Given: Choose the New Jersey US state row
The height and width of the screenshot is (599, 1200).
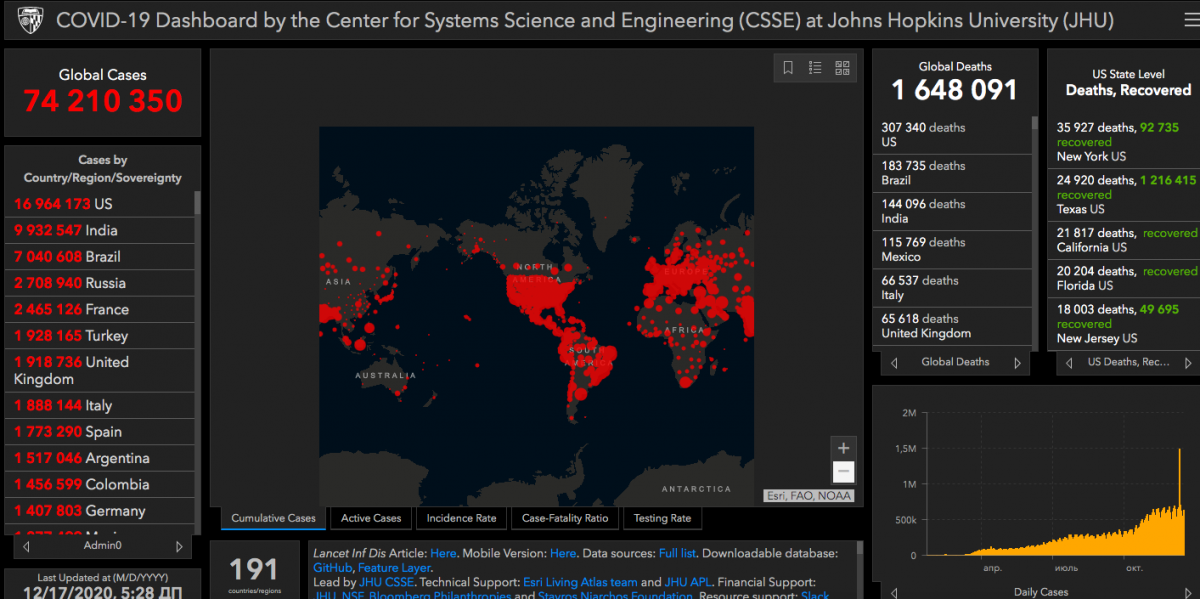Looking at the screenshot, I should [x=1122, y=324].
